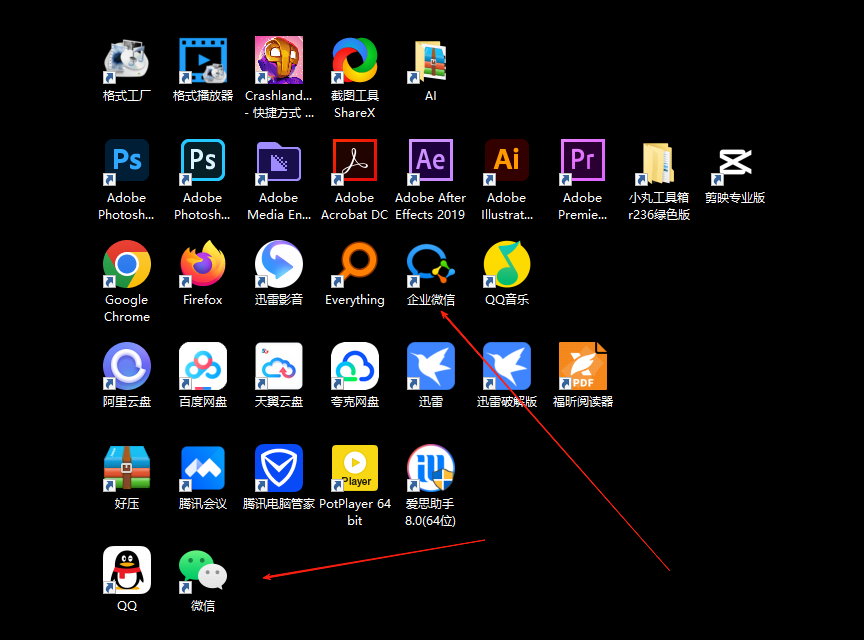Click the 微信 WeChat shortcut

click(x=203, y=570)
